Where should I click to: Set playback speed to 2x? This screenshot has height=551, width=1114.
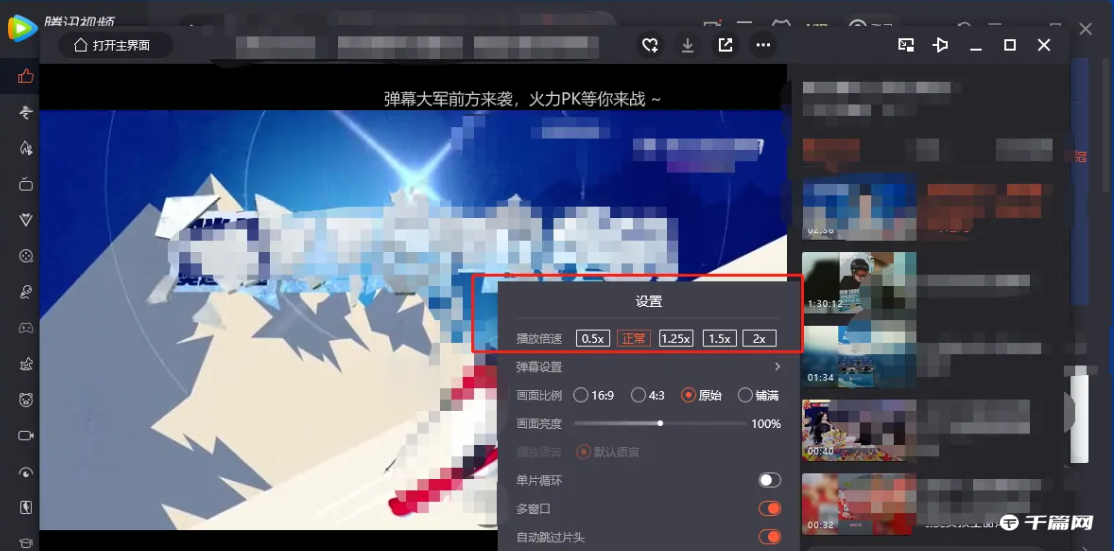759,339
